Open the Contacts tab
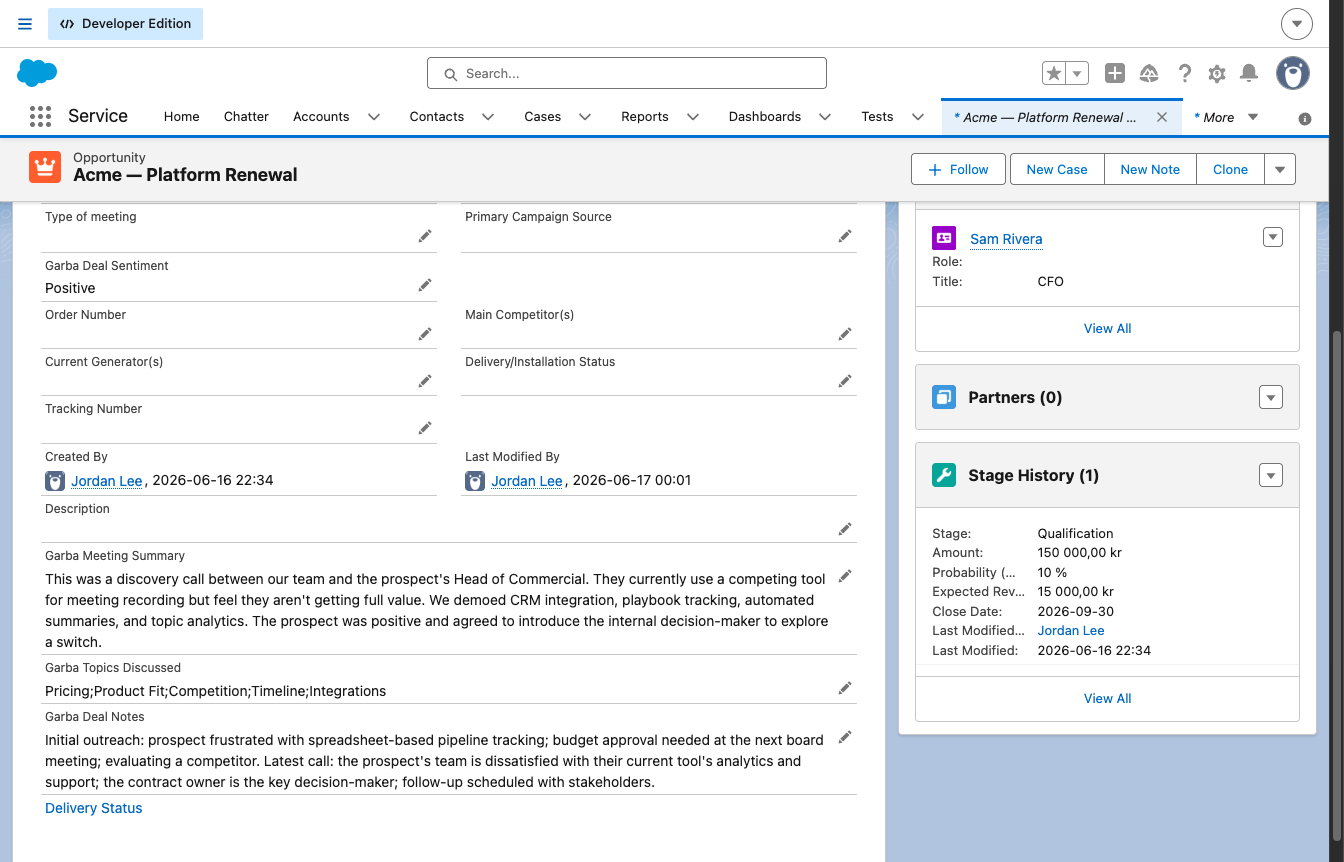 (437, 117)
